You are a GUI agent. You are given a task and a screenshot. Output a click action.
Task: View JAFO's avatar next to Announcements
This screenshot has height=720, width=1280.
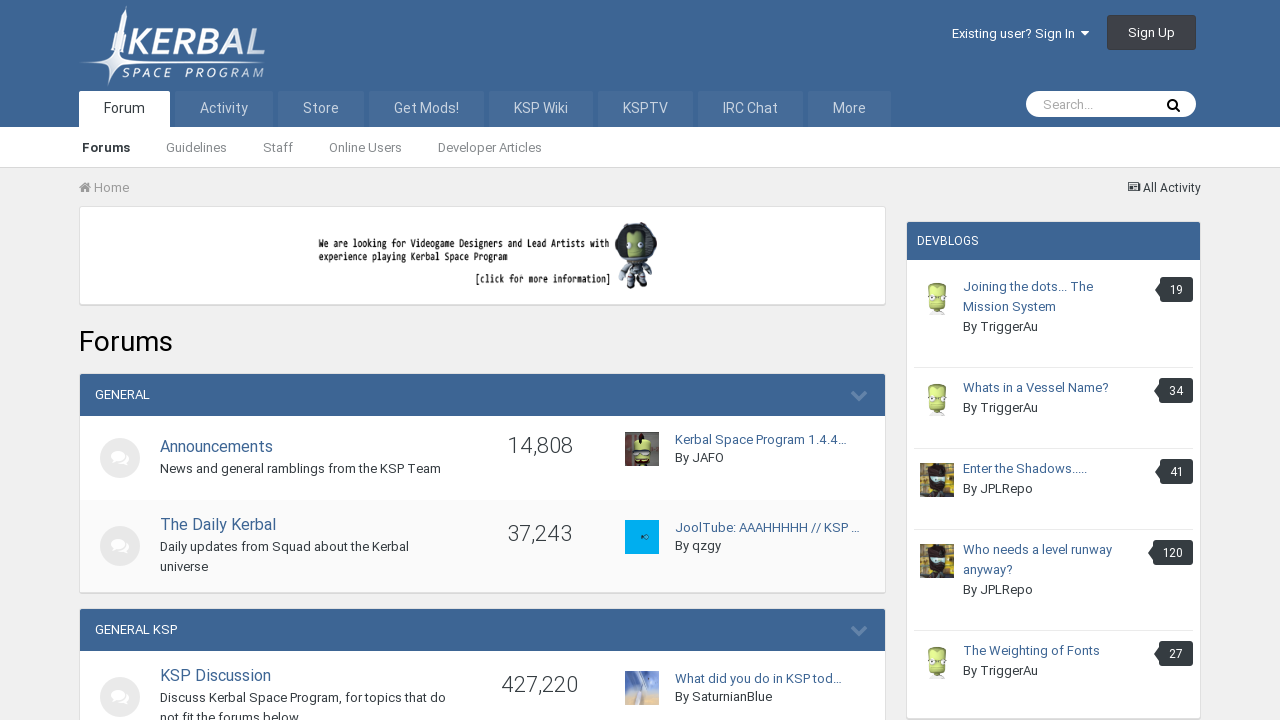642,449
